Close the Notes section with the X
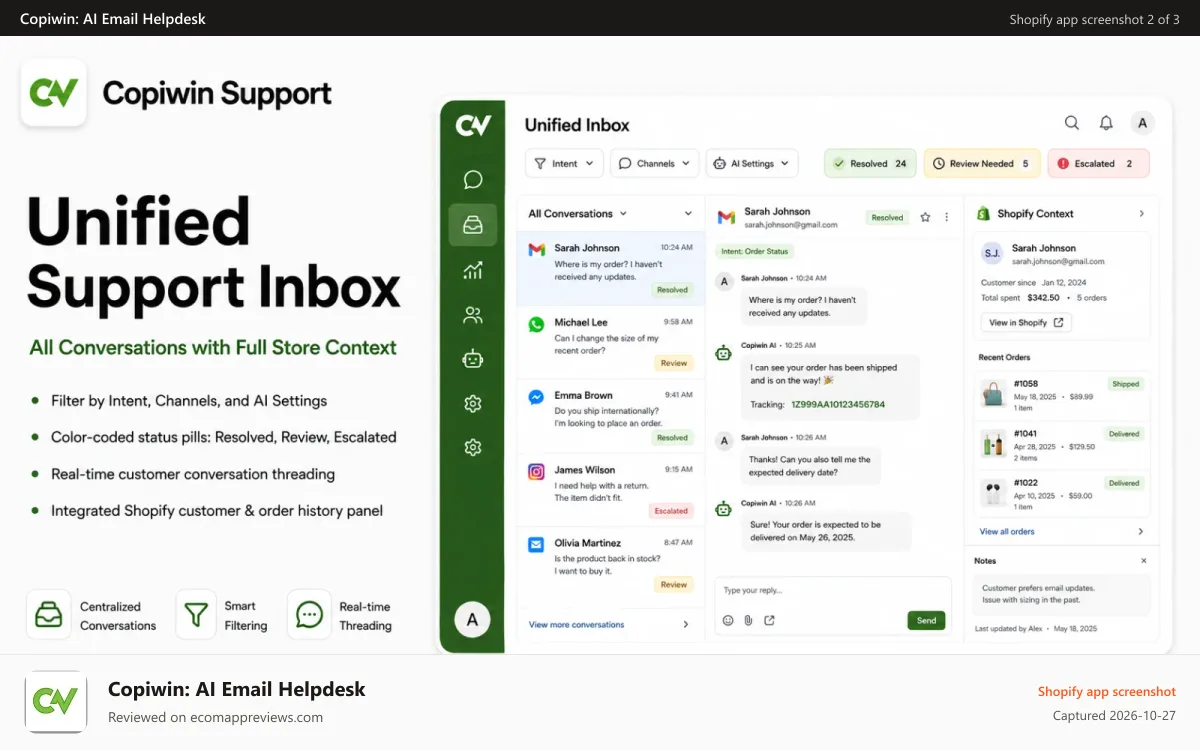The height and width of the screenshot is (750, 1200). point(1144,561)
